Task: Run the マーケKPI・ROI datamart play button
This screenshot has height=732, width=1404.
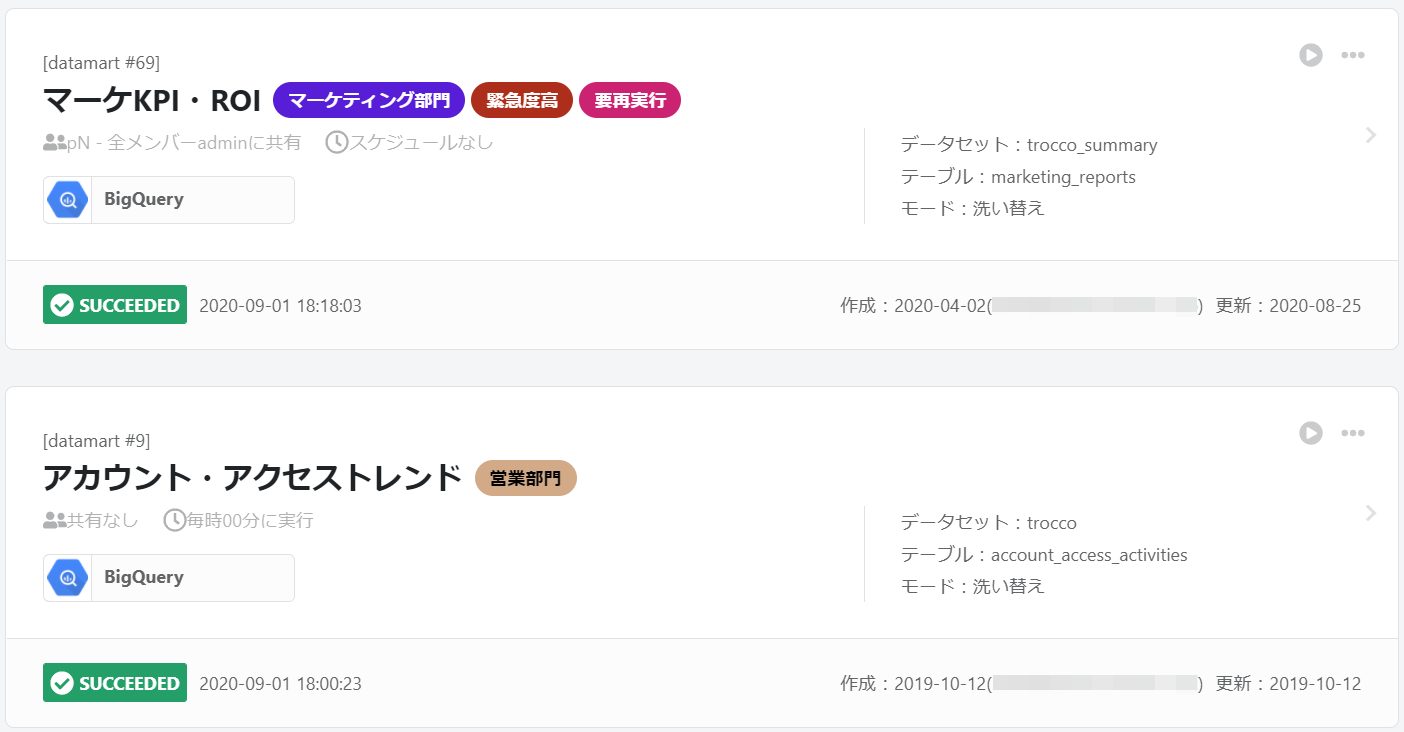Action: coord(1311,55)
